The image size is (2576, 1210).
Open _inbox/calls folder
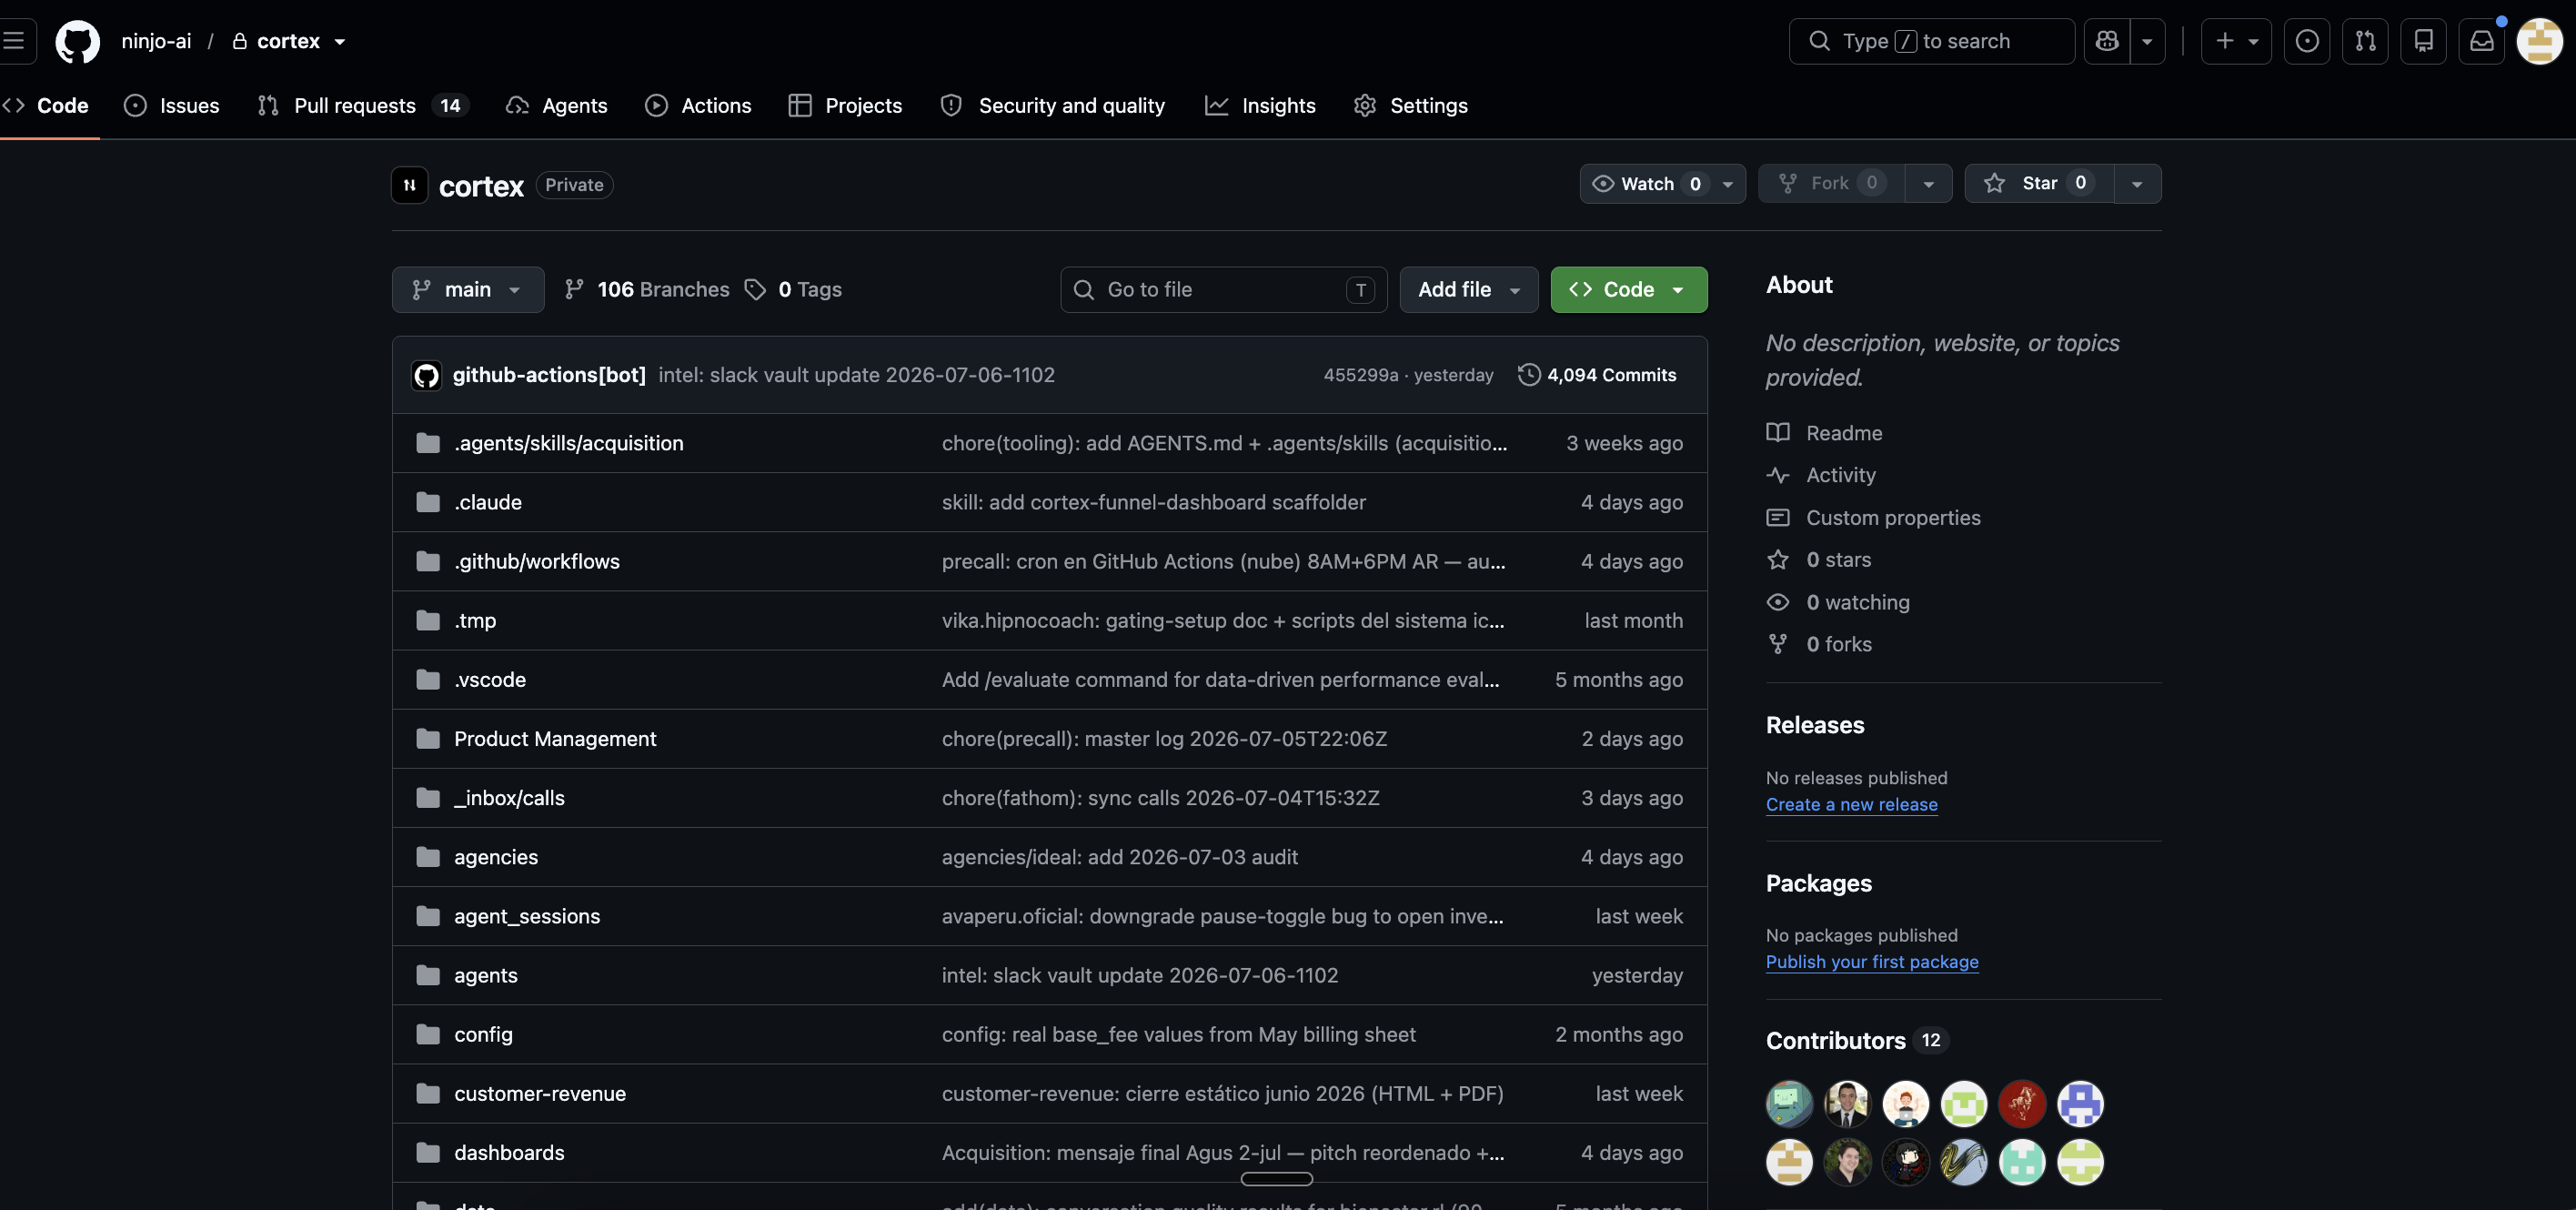509,798
